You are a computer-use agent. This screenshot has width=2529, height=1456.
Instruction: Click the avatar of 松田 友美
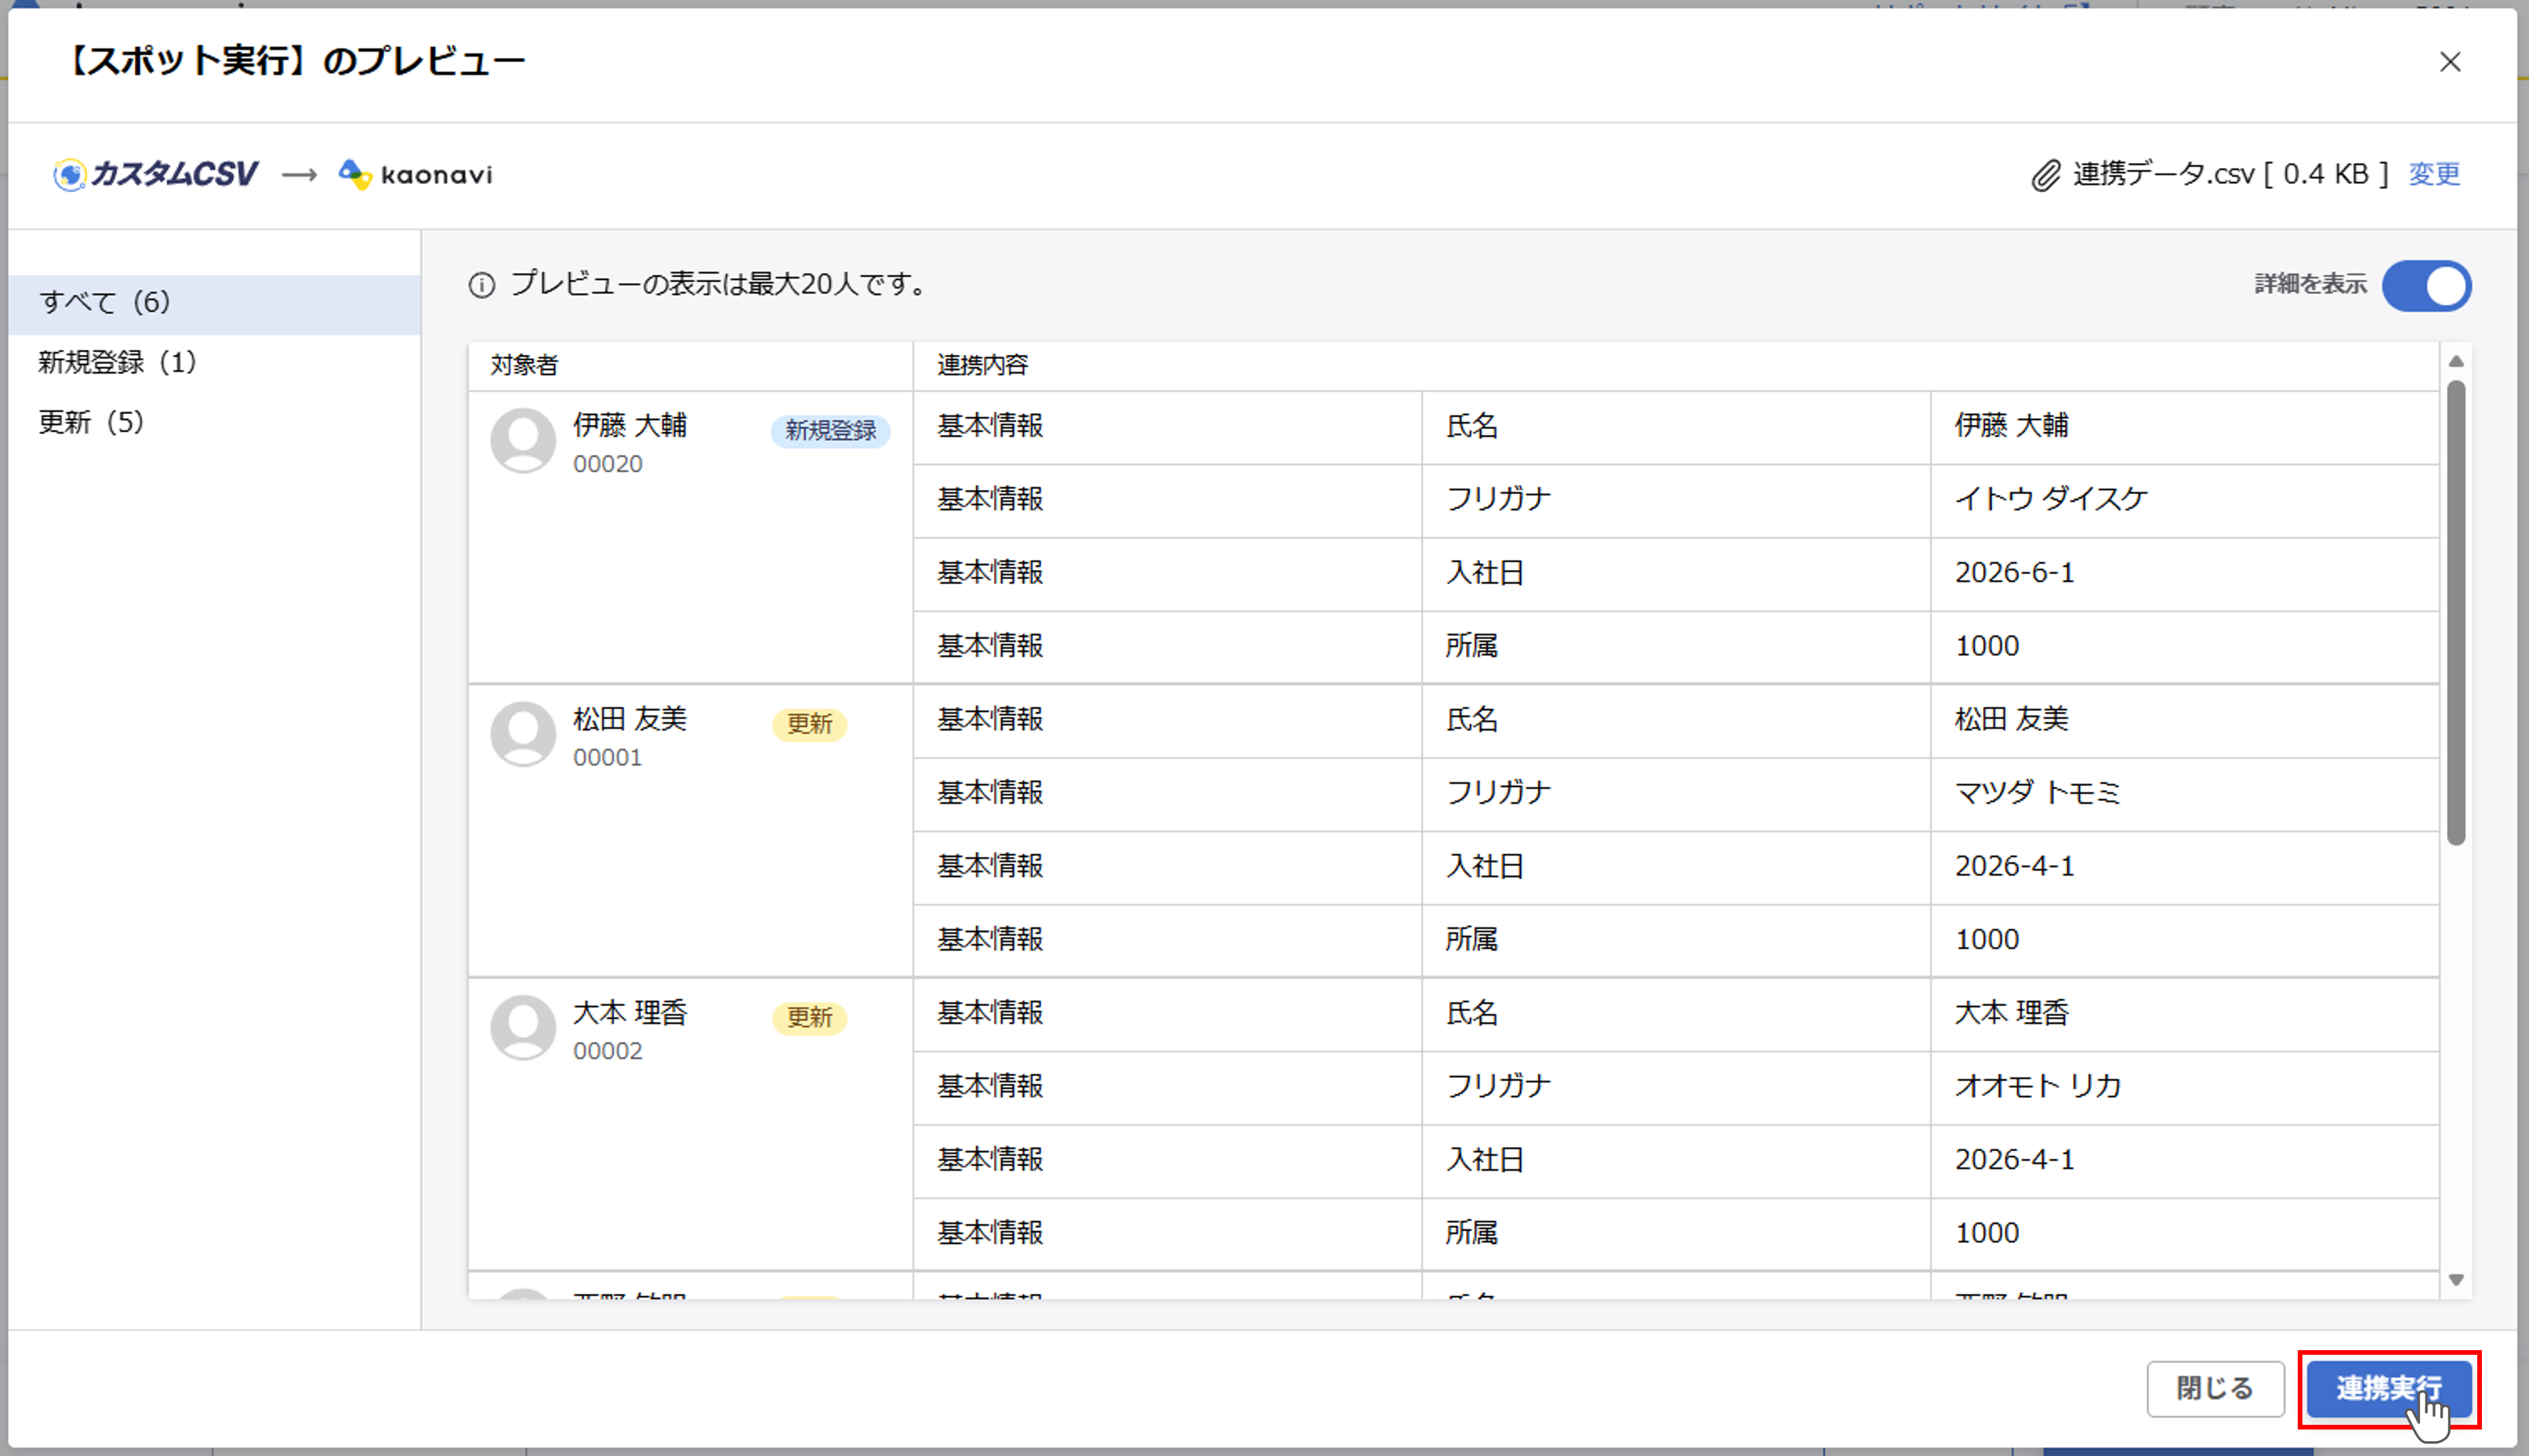click(523, 734)
